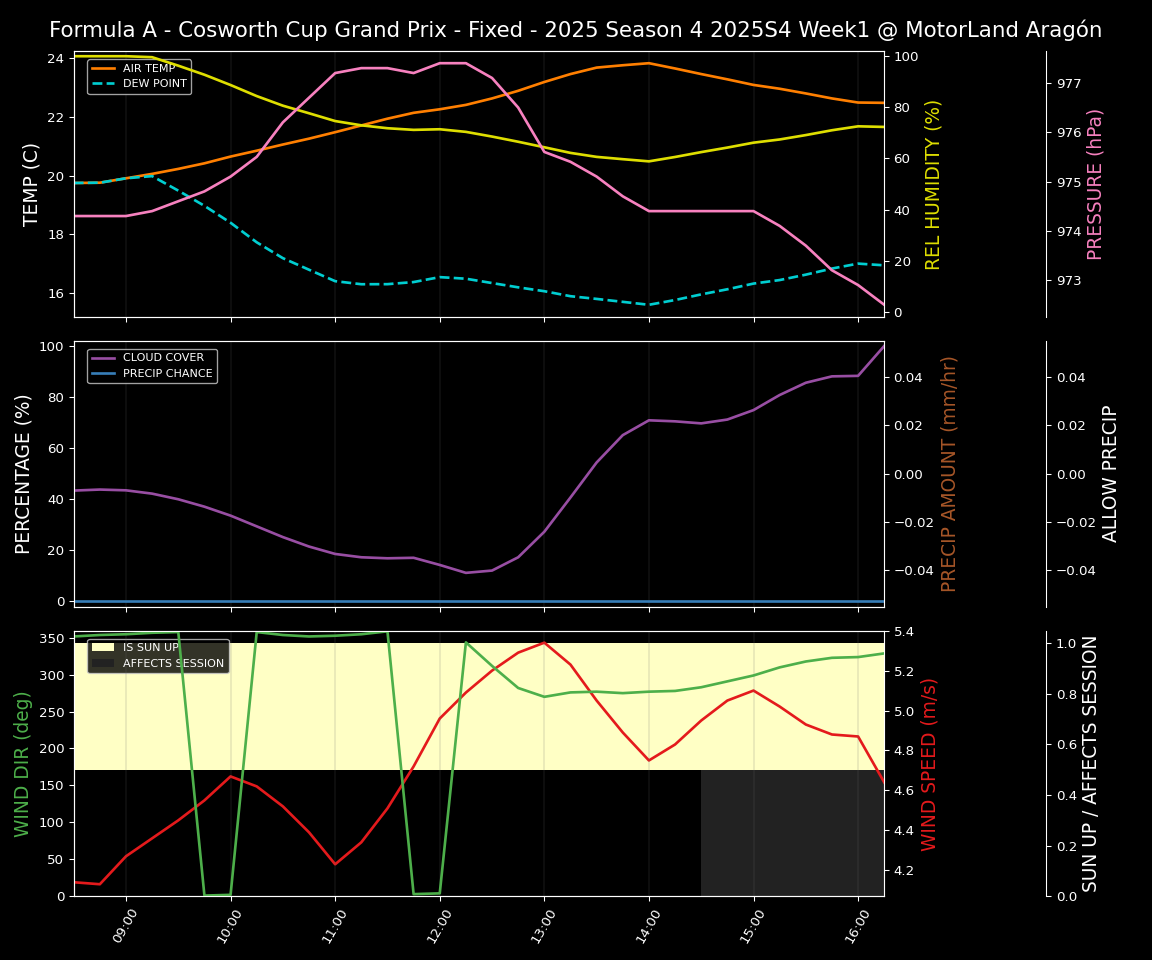The height and width of the screenshot is (960, 1152).
Task: Click the AFFECTS SESSION legend swatch
Action: (x=105, y=663)
